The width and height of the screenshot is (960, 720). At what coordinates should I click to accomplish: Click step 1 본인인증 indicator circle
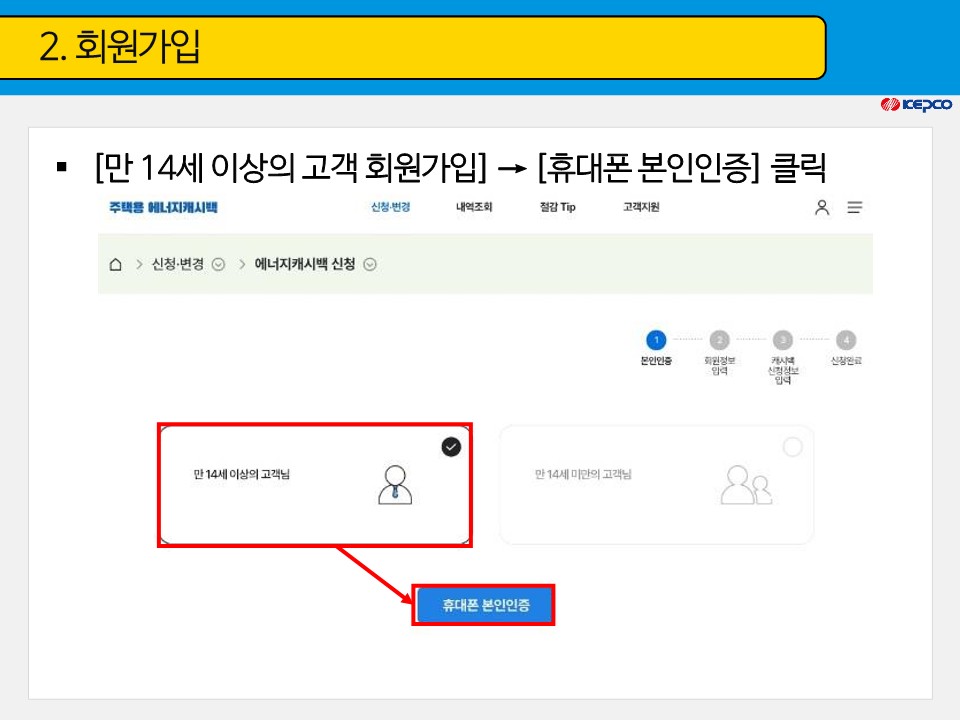[657, 339]
